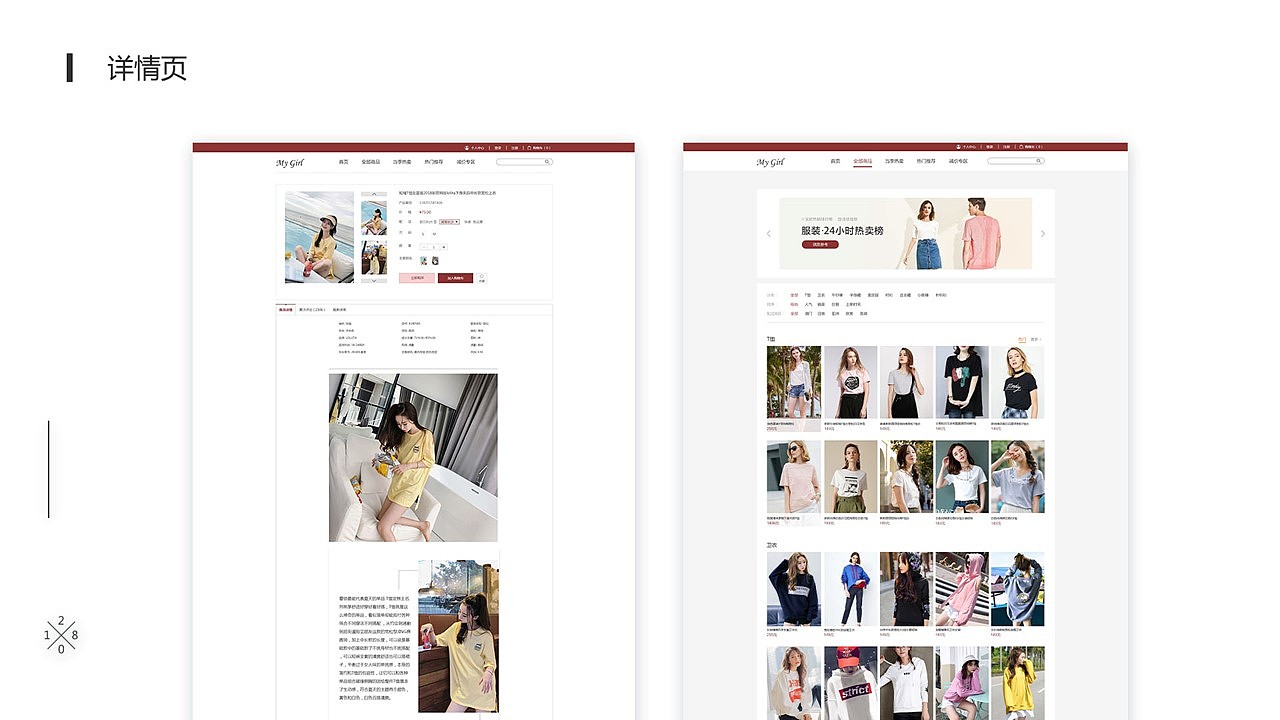1280x720 pixels.
Task: Open 全部商品 in the detail page navigation
Action: pyautogui.click(x=371, y=162)
